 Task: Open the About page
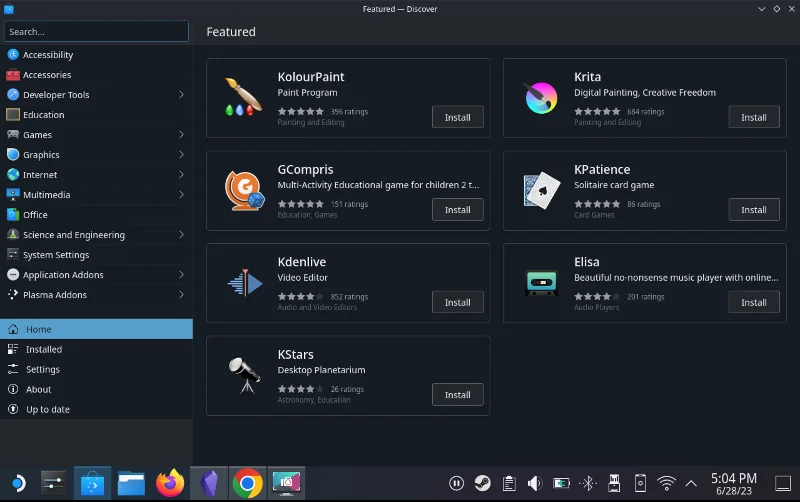pyautogui.click(x=96, y=389)
